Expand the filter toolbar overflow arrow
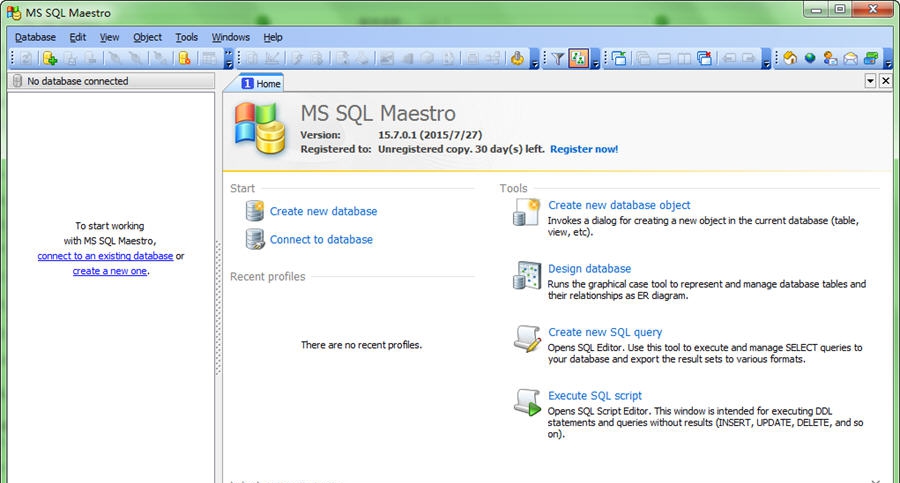The width and height of the screenshot is (900, 483). pos(596,61)
